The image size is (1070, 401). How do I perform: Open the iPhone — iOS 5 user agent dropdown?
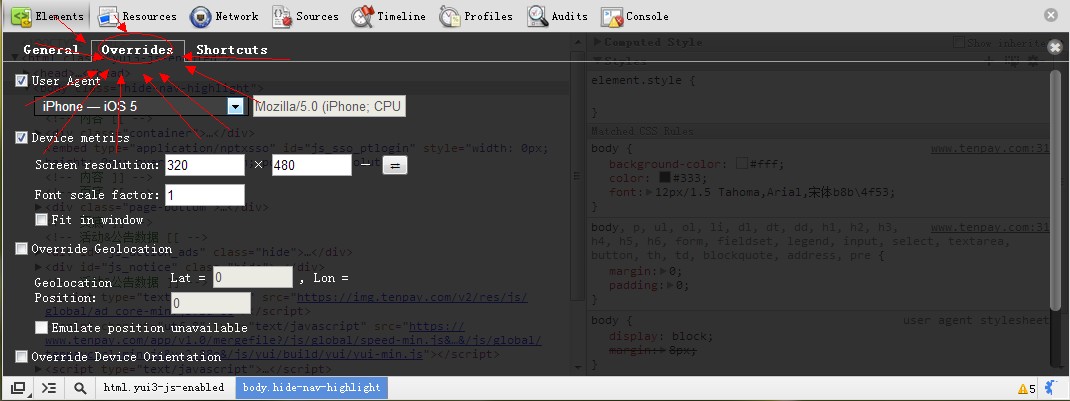(141, 106)
